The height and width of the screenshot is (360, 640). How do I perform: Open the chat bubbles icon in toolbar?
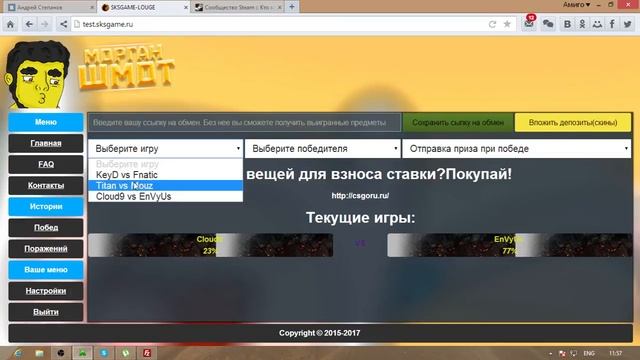tap(548, 24)
